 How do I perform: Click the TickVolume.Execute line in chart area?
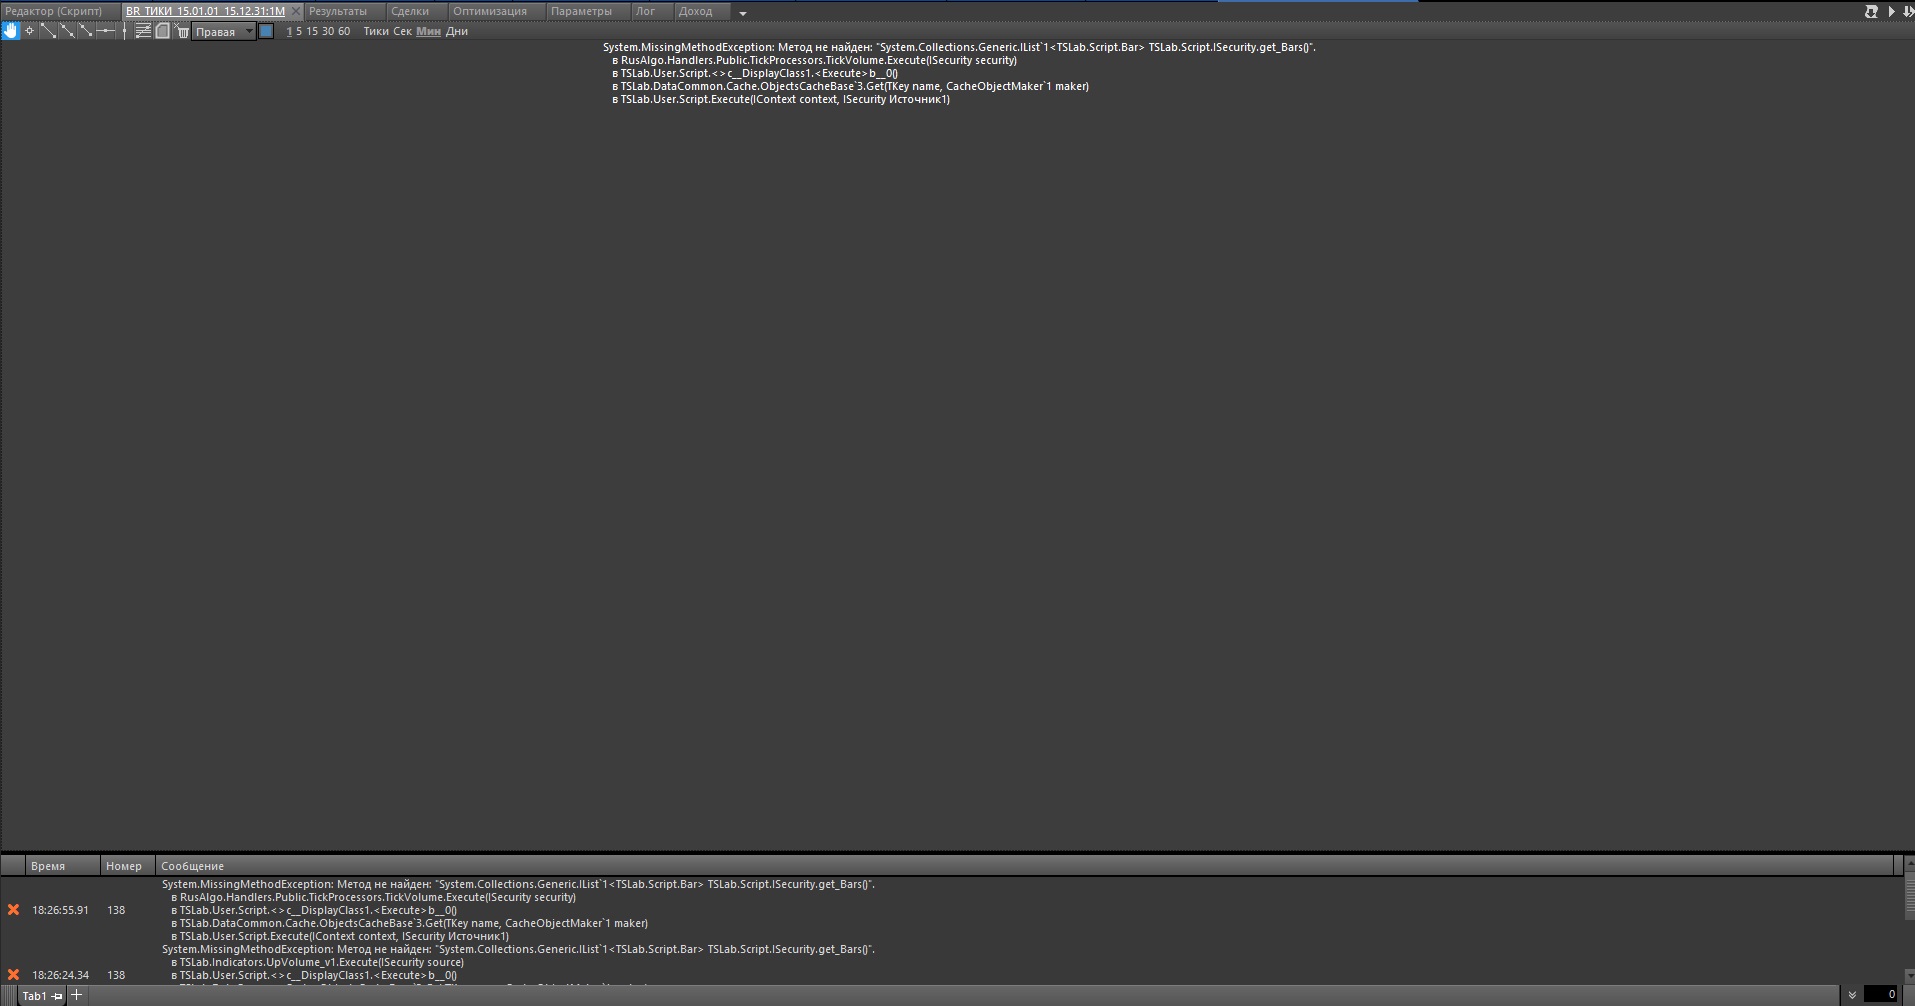click(x=815, y=60)
